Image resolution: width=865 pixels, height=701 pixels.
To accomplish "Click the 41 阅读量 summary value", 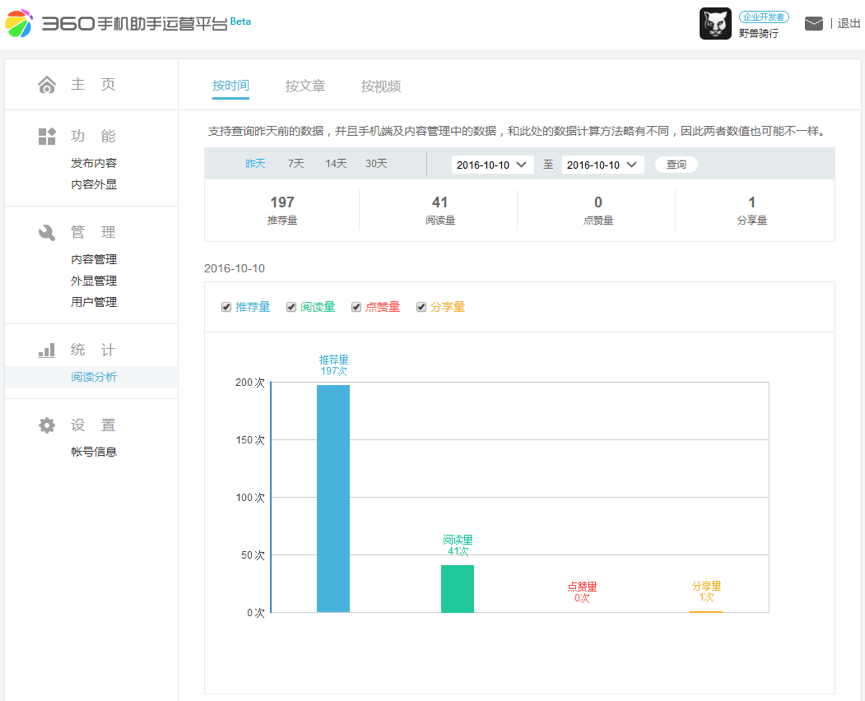I will (x=440, y=202).
